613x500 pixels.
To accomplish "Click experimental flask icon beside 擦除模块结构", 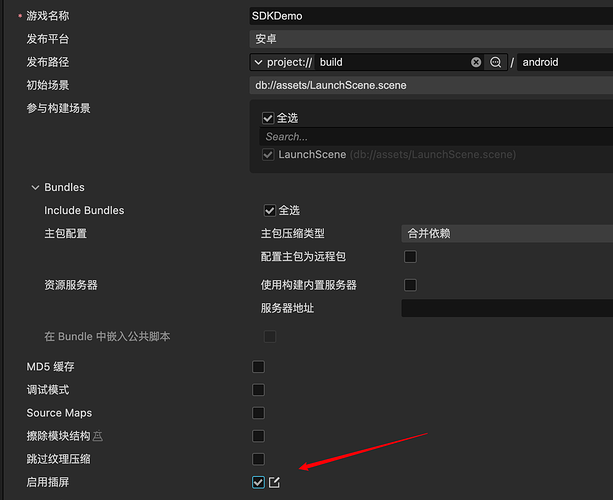I will pos(98,436).
